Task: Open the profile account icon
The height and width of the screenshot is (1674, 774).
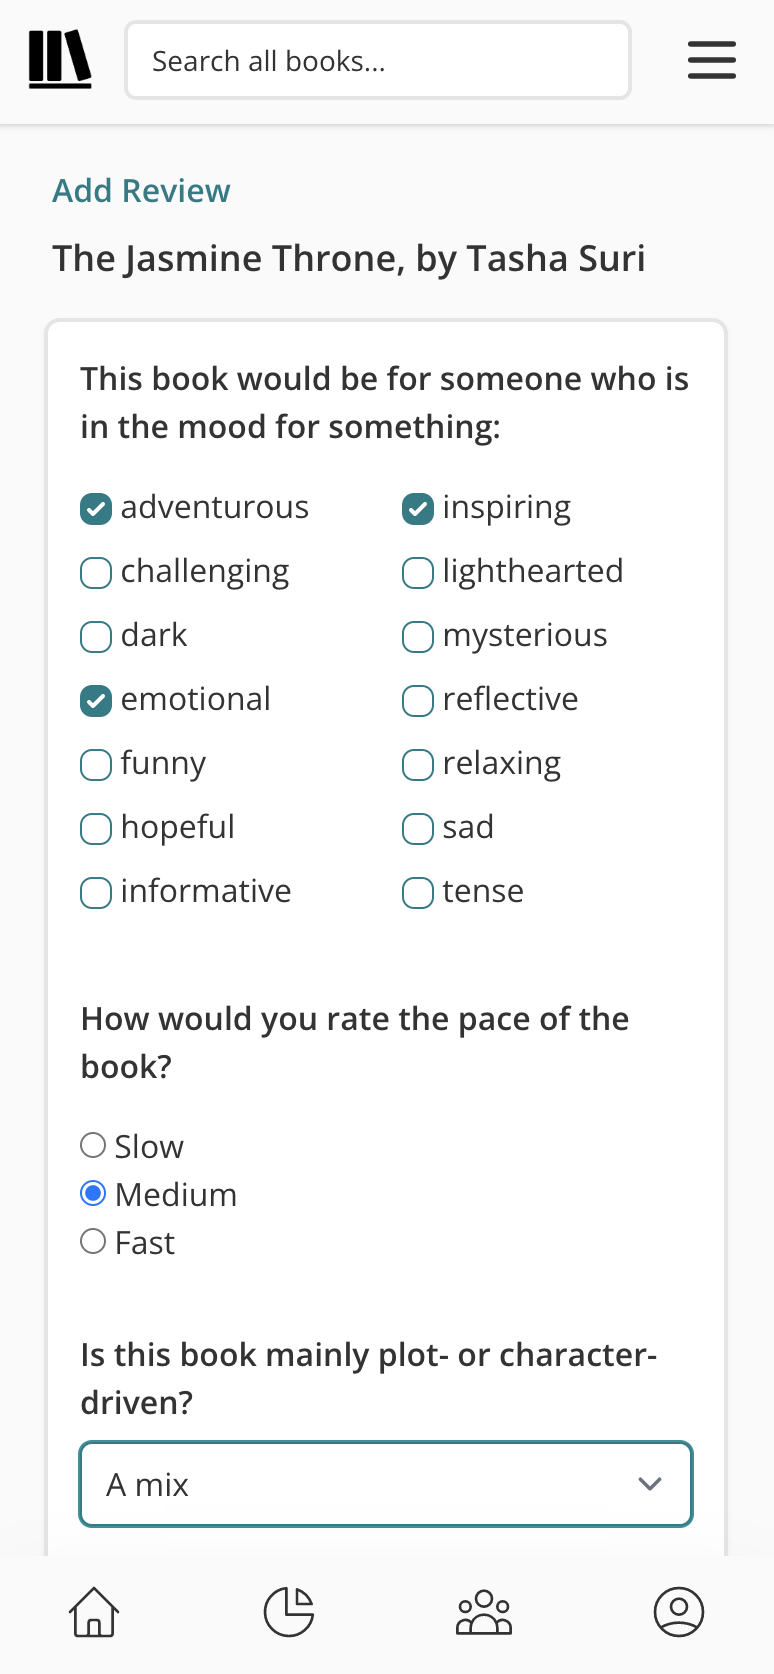Action: [x=679, y=1612]
